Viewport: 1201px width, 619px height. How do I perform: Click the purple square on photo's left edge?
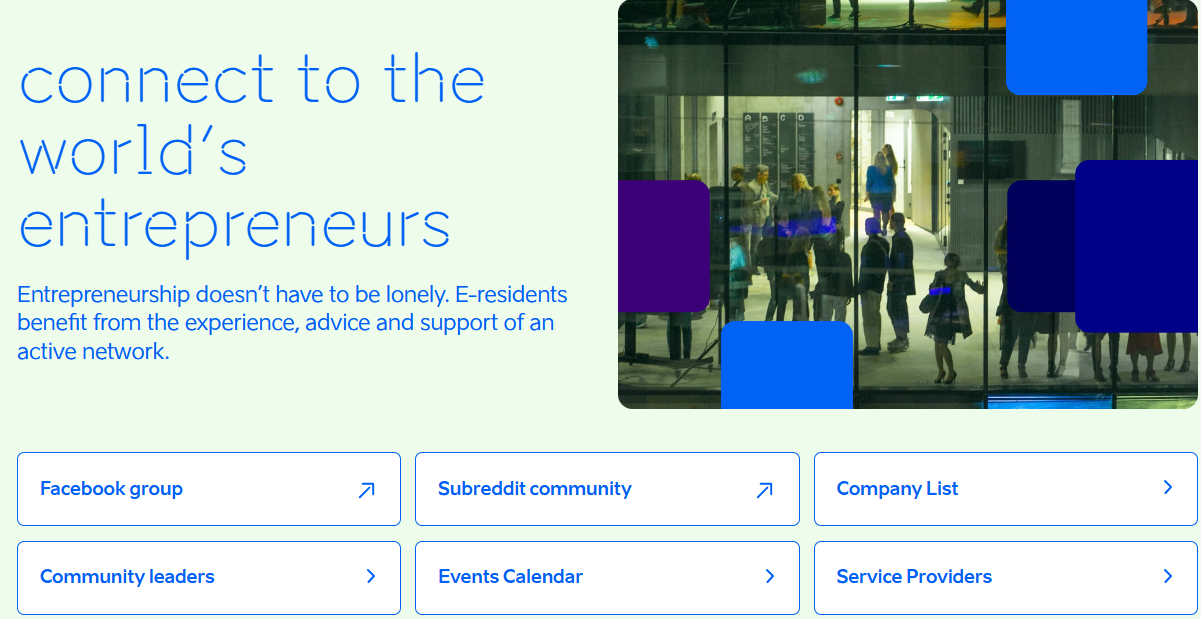click(664, 246)
